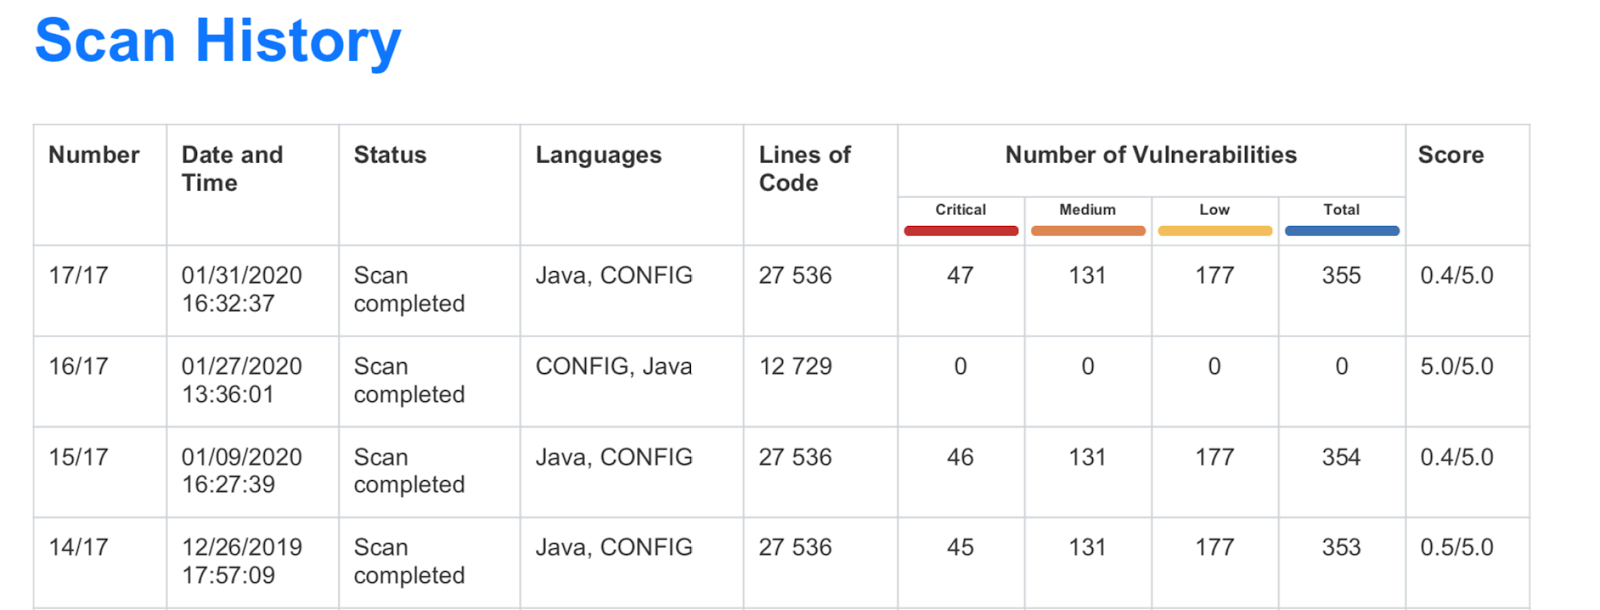The height and width of the screenshot is (610, 1600).
Task: Click the 47 critical vulnerabilities cell
Action: (960, 276)
